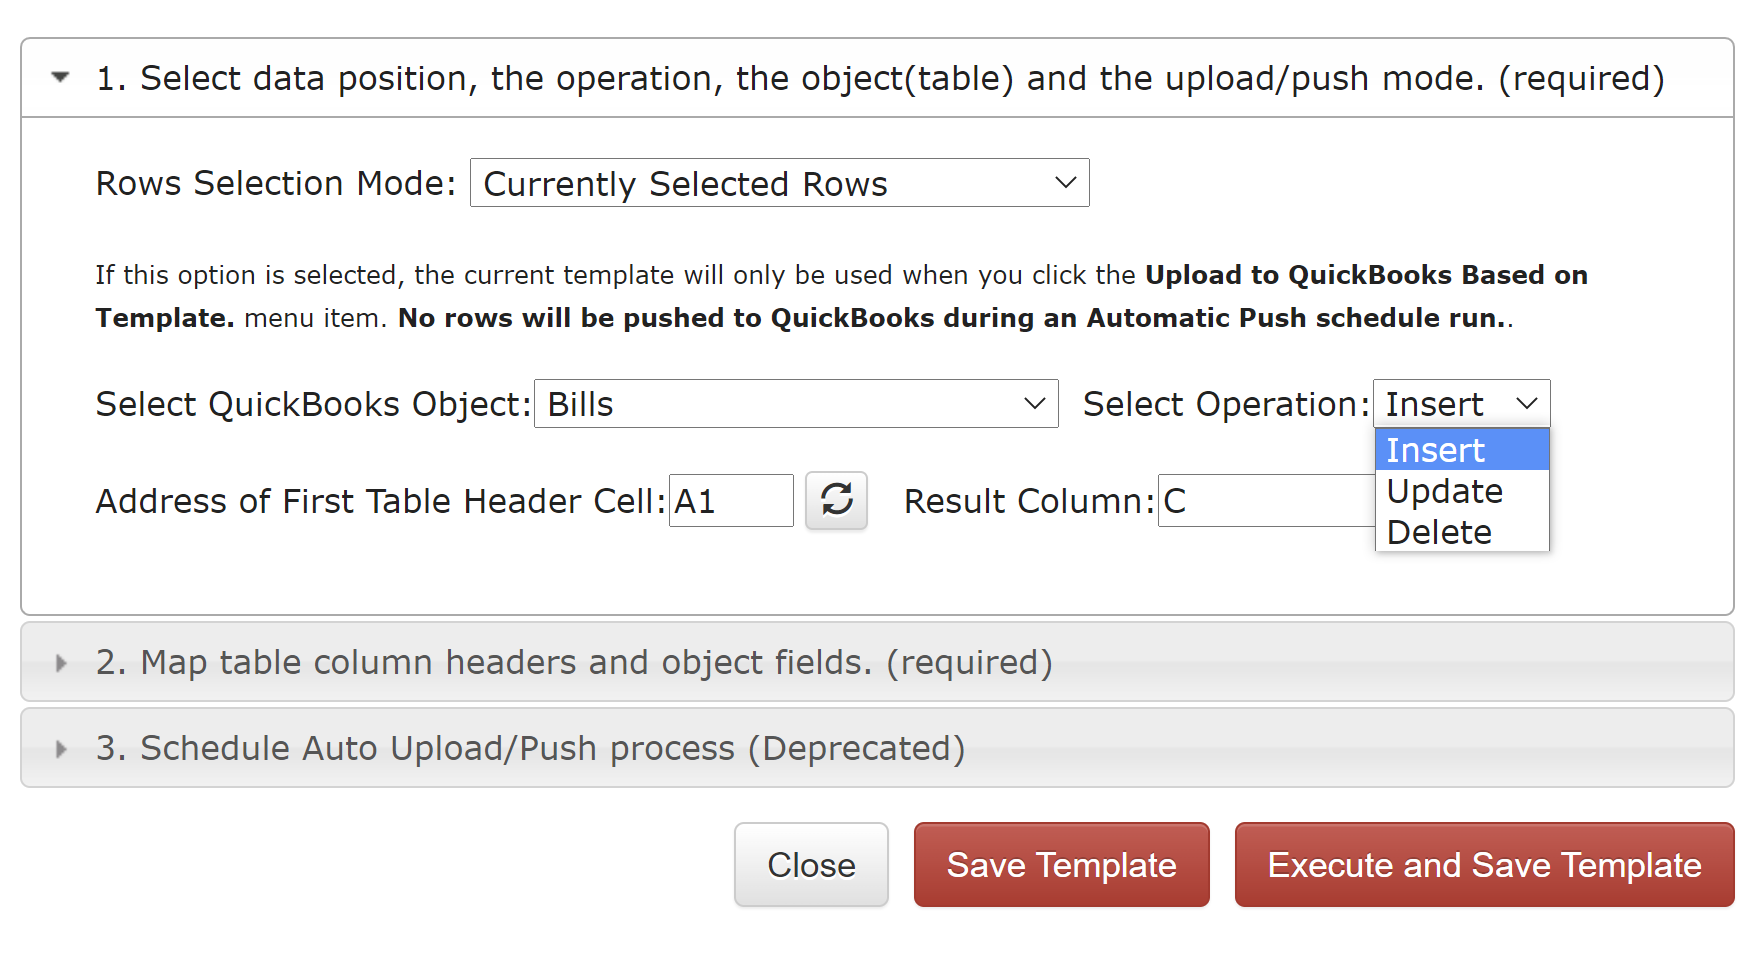
Task: Click the chevron arrow on Rows Selection Mode
Action: click(x=1065, y=183)
